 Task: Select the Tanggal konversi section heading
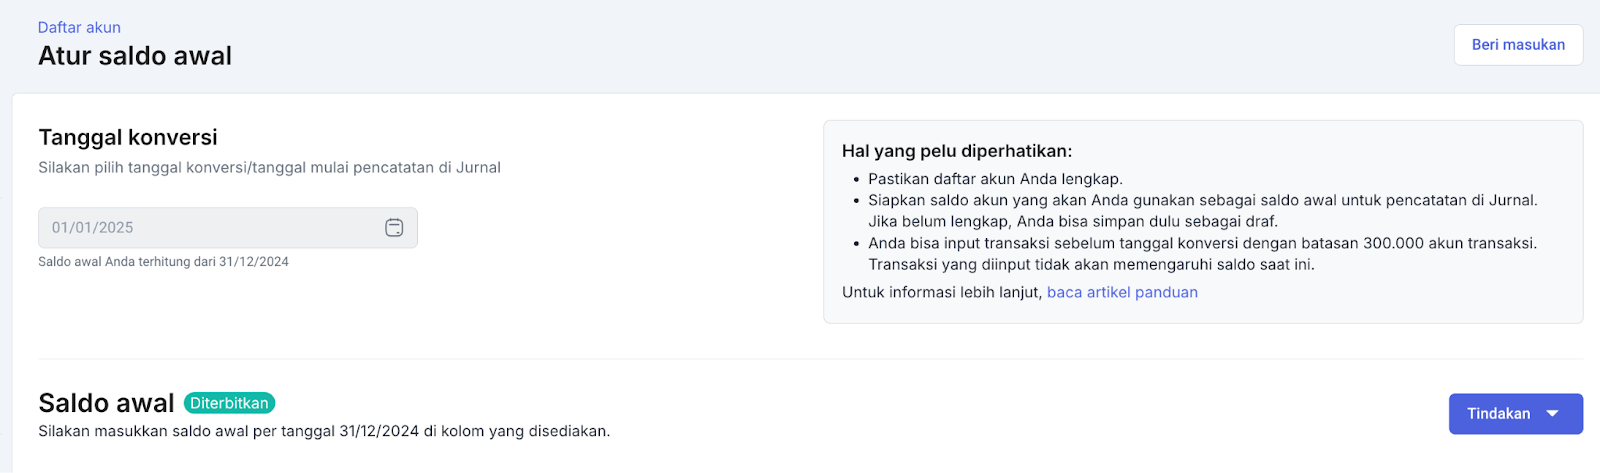[x=128, y=137]
